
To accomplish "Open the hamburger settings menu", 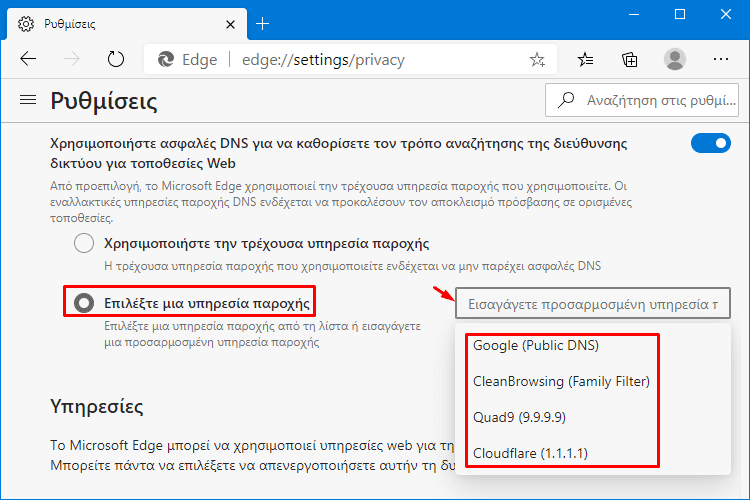I will pyautogui.click(x=28, y=100).
